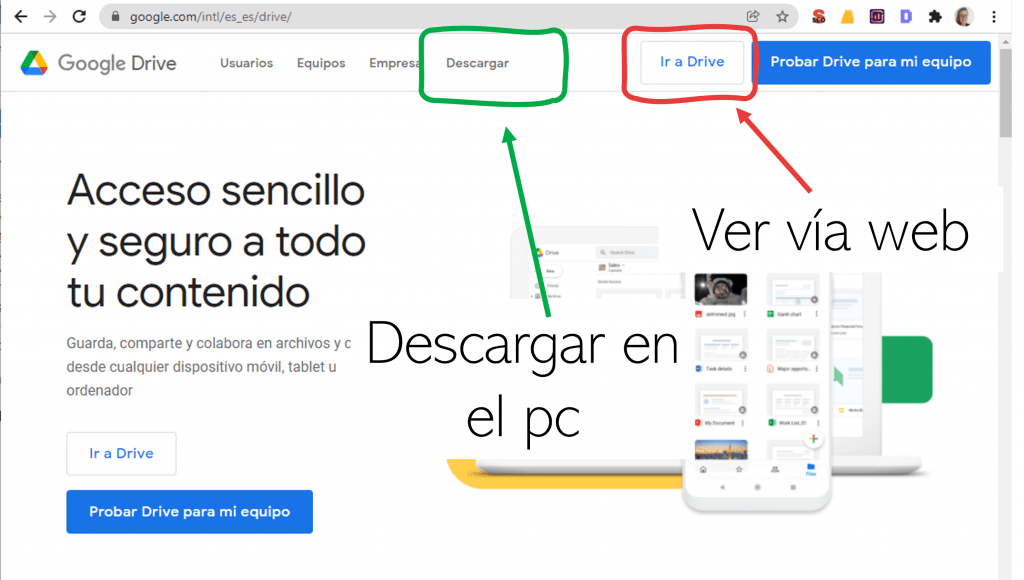The height and width of the screenshot is (580, 1024).
Task: Click header Probar Drive para mi equipo button
Action: (x=871, y=62)
